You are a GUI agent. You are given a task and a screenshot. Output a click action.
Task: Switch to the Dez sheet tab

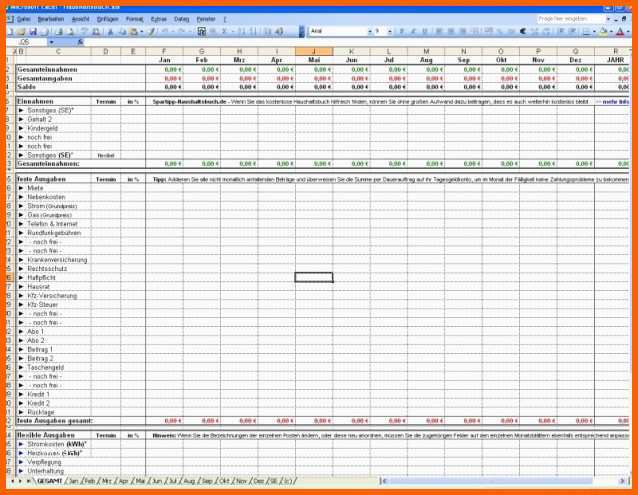(258, 481)
